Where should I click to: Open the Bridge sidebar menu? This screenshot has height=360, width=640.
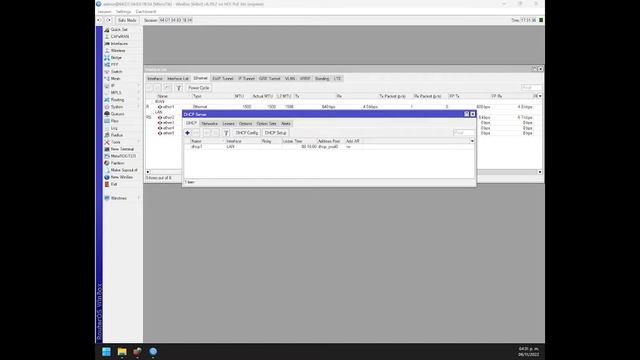point(116,58)
